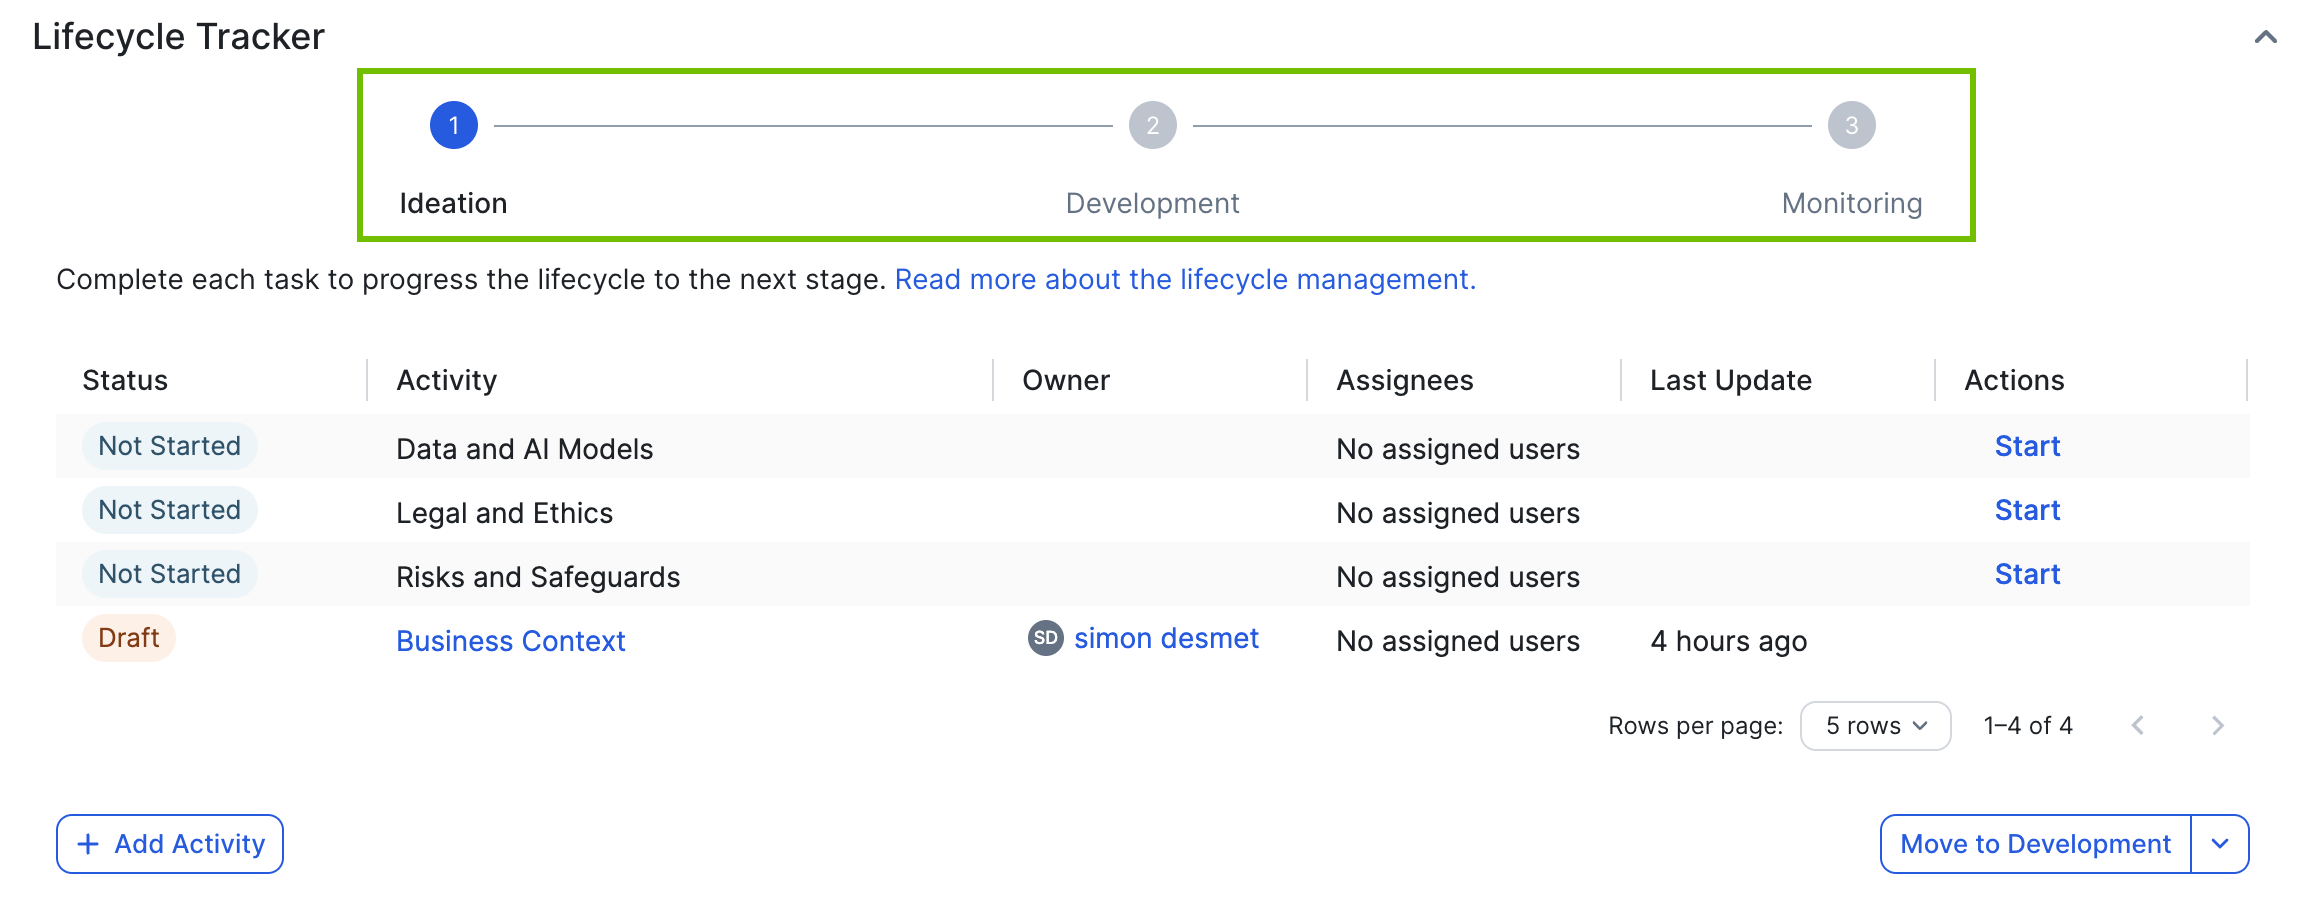This screenshot has height=908, width=2324.
Task: Open the rows per page dropdown
Action: (1874, 726)
